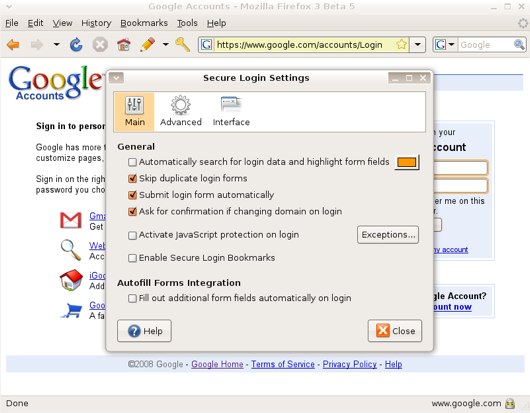The image size is (530, 413).
Task: Enable Secure Login Bookmarks checkbox
Action: click(x=132, y=258)
